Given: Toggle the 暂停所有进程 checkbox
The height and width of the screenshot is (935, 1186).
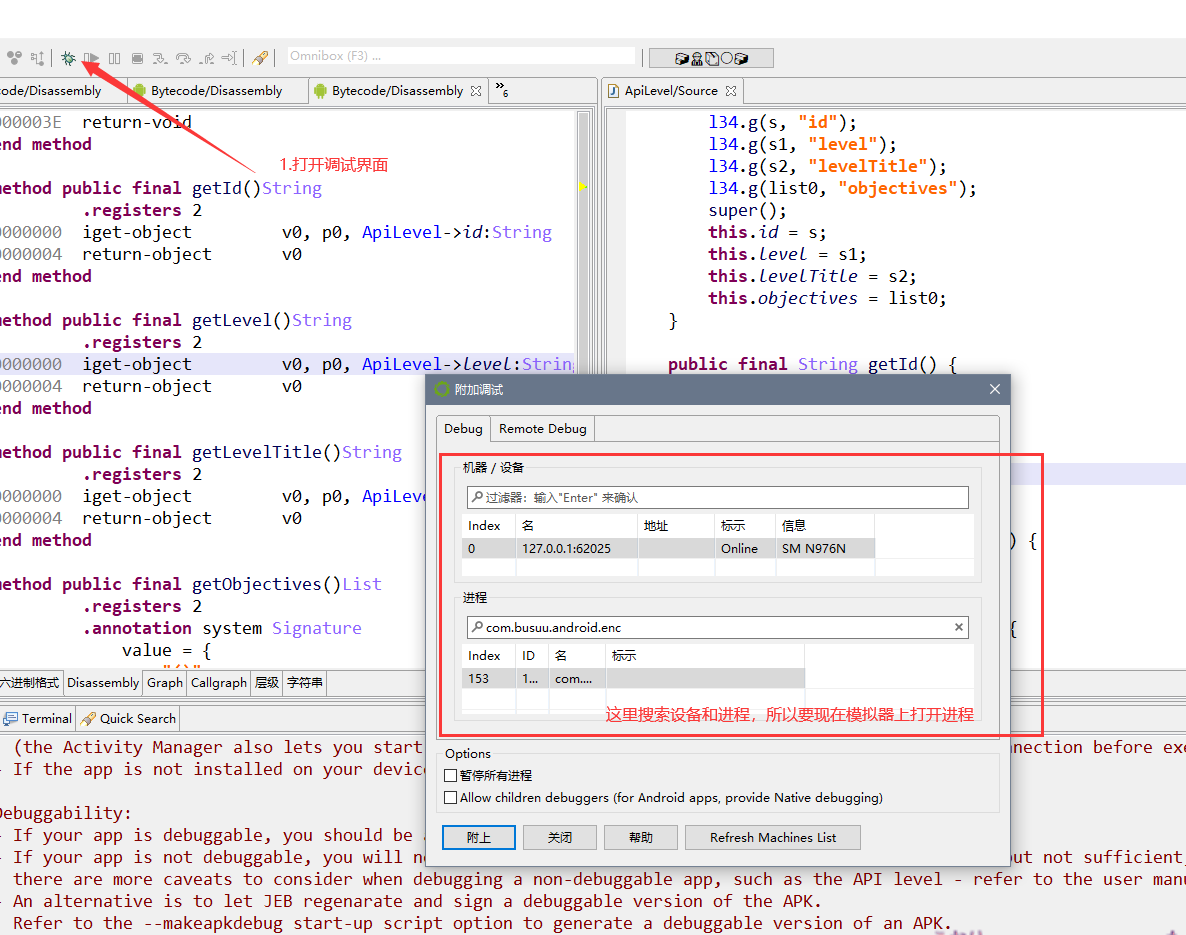Looking at the screenshot, I should click(451, 775).
